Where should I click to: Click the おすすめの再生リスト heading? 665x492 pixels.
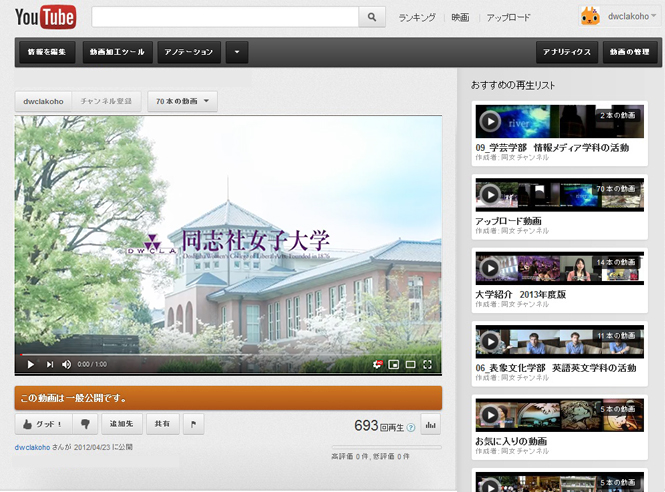(x=513, y=85)
